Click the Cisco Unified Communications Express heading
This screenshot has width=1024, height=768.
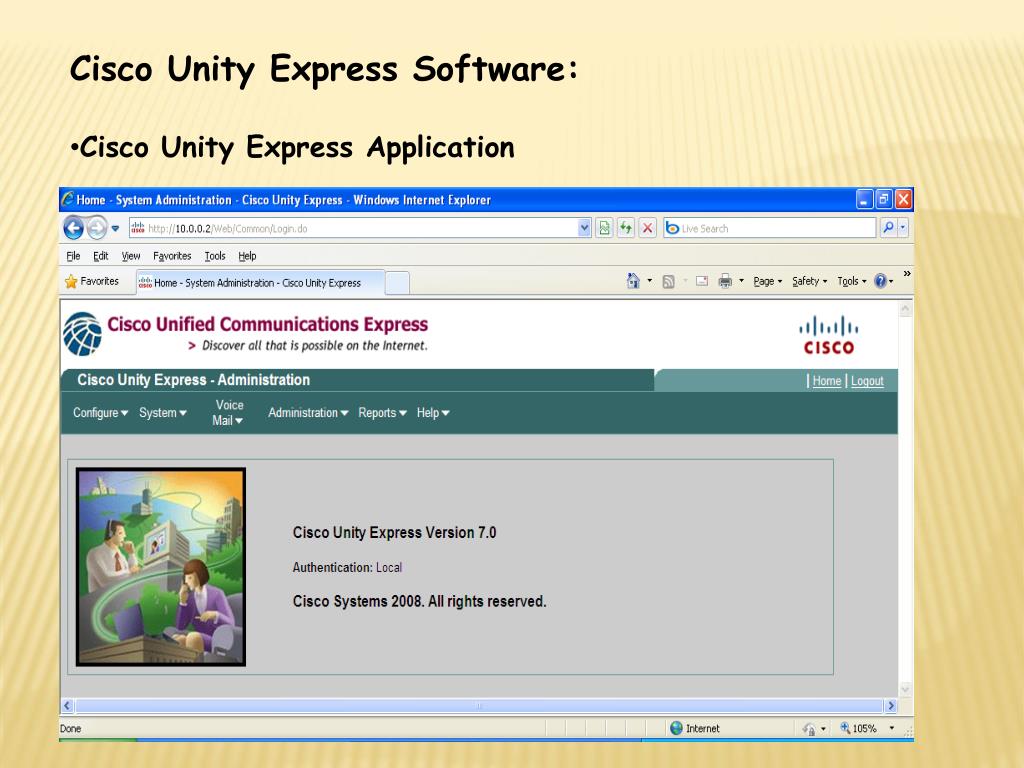coord(267,325)
